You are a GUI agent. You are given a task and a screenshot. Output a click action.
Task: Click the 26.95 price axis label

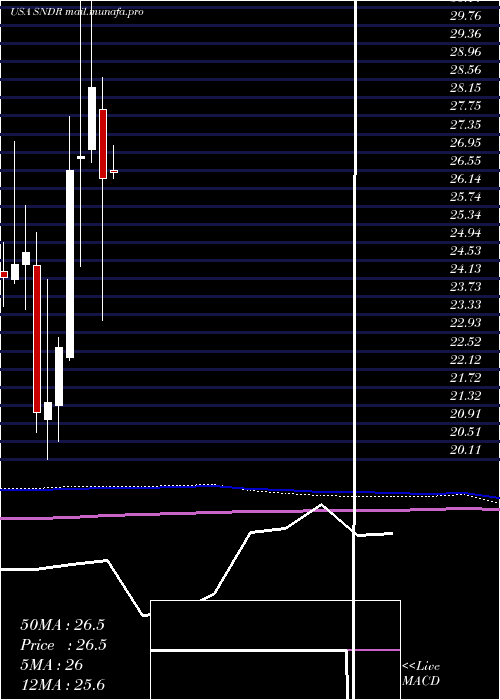[466, 143]
